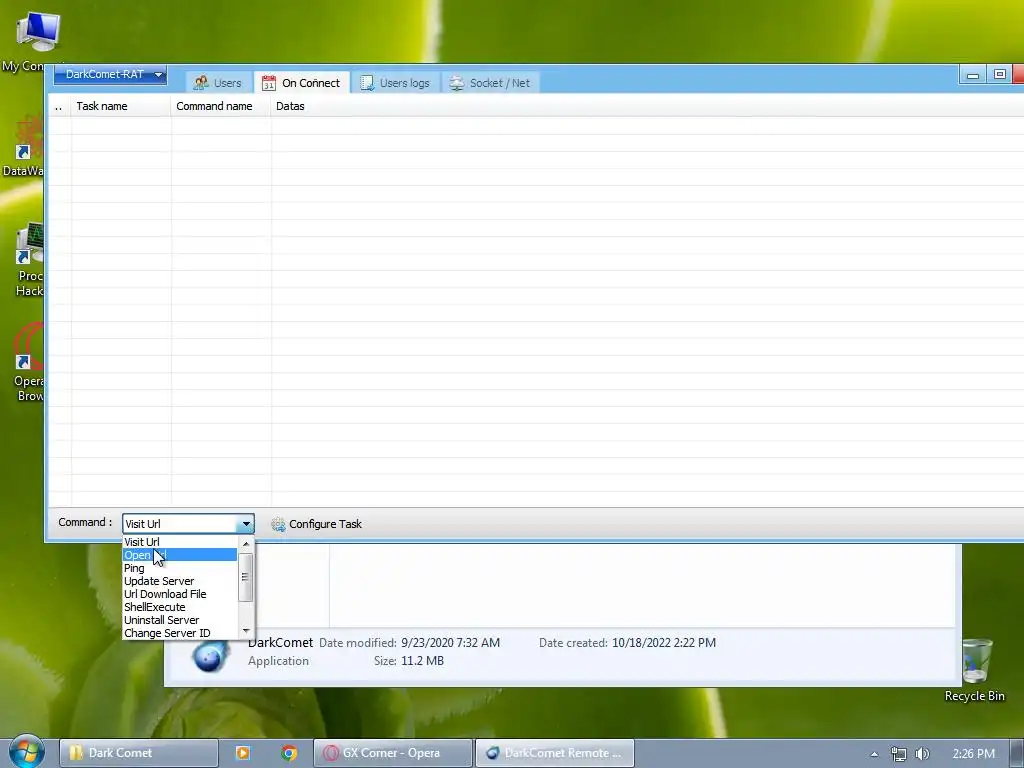This screenshot has width=1024, height=768.
Task: Click the Configure Task button
Action: (x=316, y=524)
